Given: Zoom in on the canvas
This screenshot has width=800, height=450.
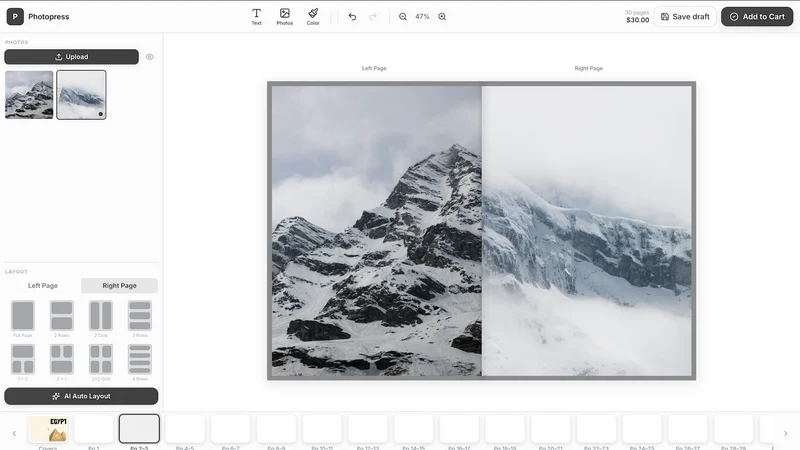Looking at the screenshot, I should coord(442,17).
